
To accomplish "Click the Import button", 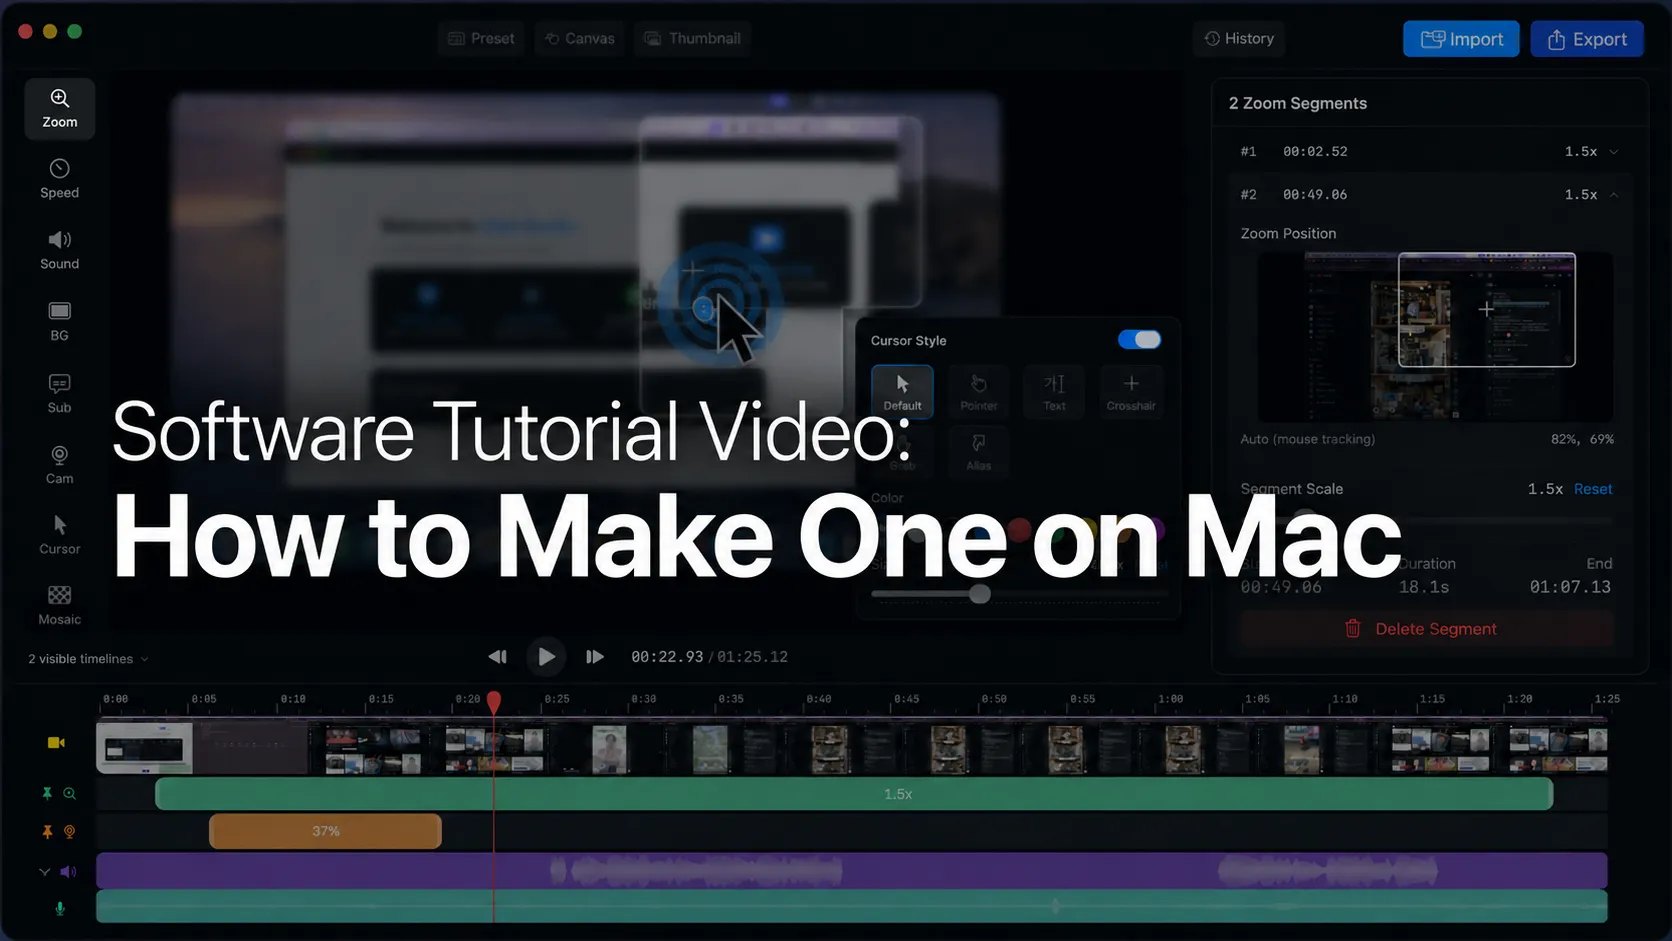I will pos(1461,39).
